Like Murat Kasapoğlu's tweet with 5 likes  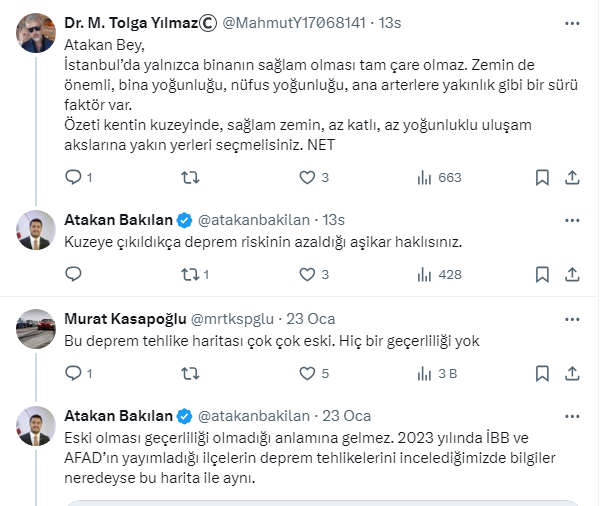307,373
